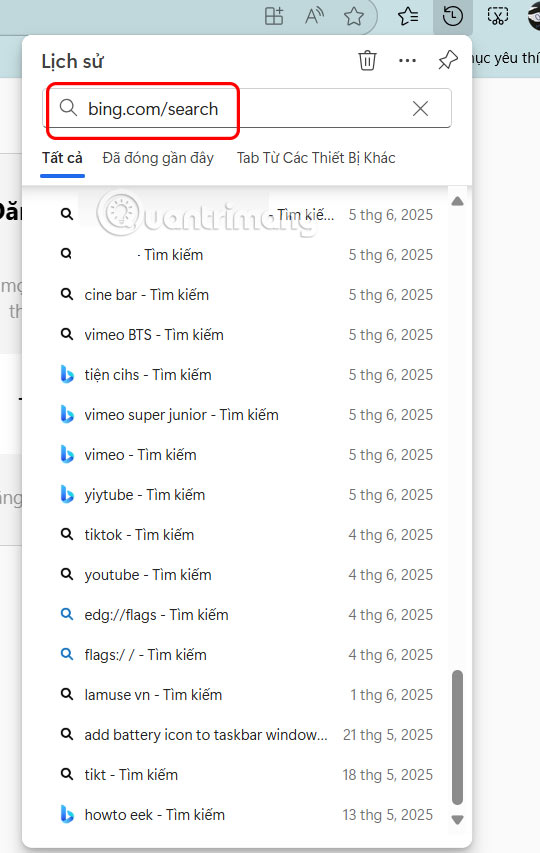Image resolution: width=540 pixels, height=853 pixels.
Task: Clear the history search text
Action: point(420,108)
